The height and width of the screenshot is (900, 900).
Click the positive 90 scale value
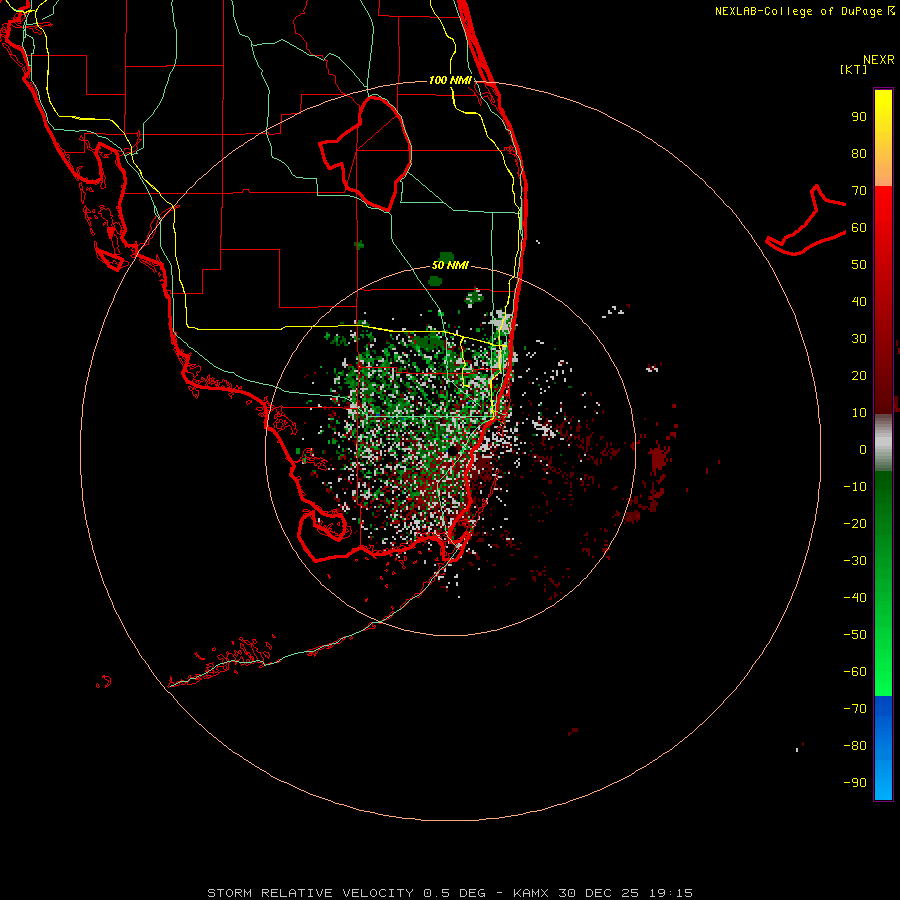pyautogui.click(x=859, y=117)
